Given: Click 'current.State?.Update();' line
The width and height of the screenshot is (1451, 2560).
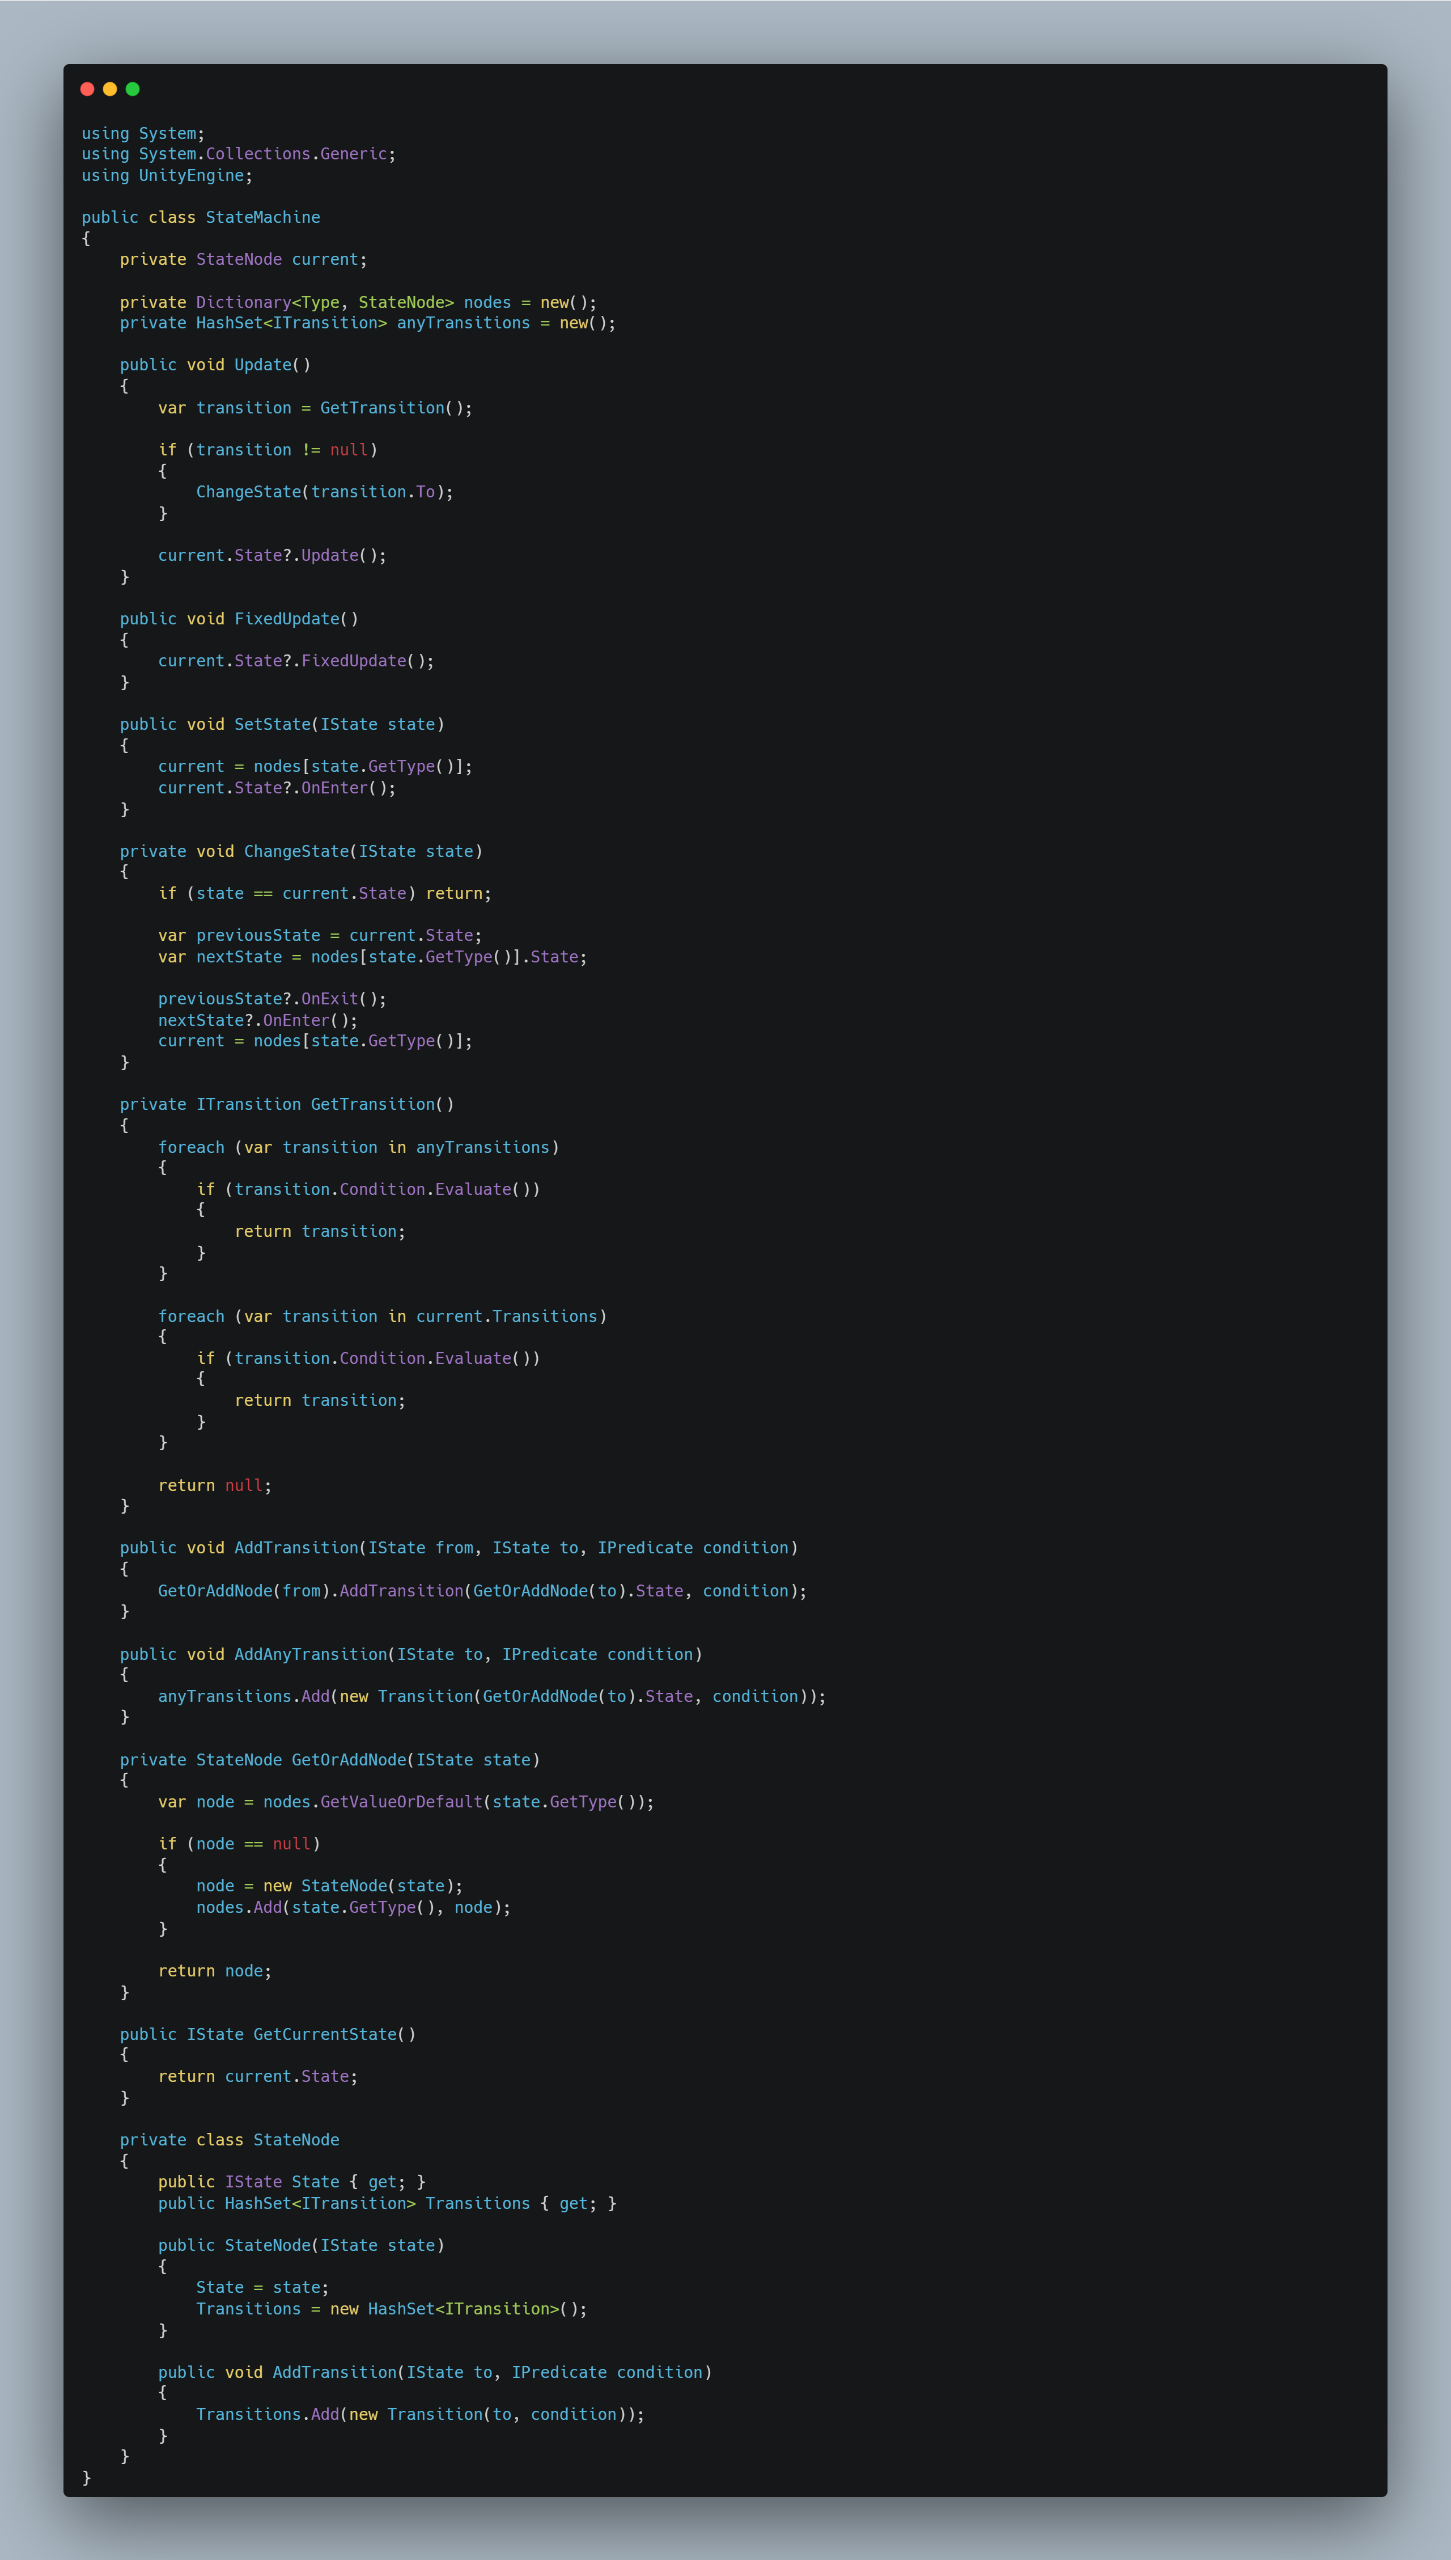Looking at the screenshot, I should (272, 556).
